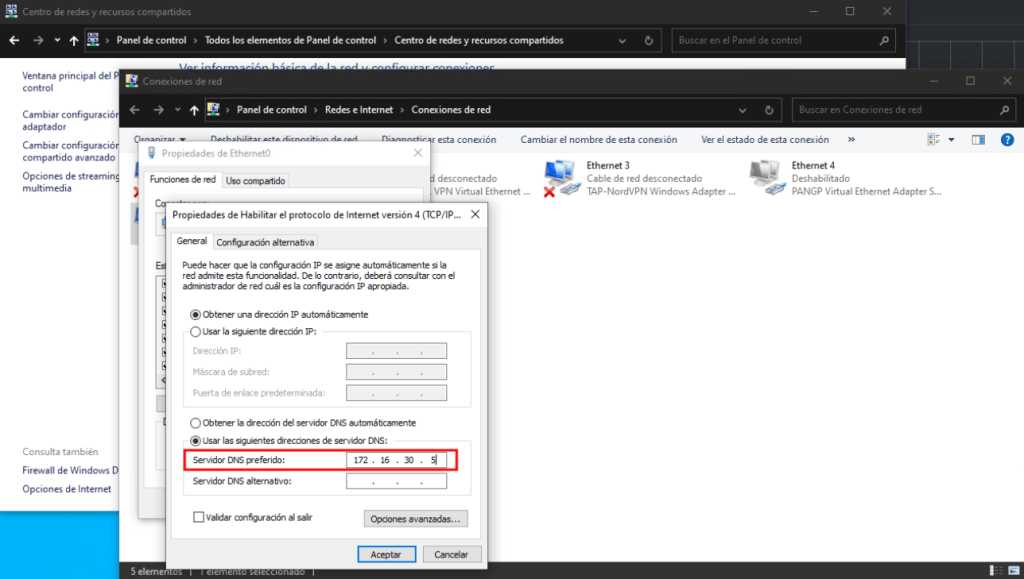Click the Aceptar button
Viewport: 1024px width, 579px height.
[x=386, y=553]
